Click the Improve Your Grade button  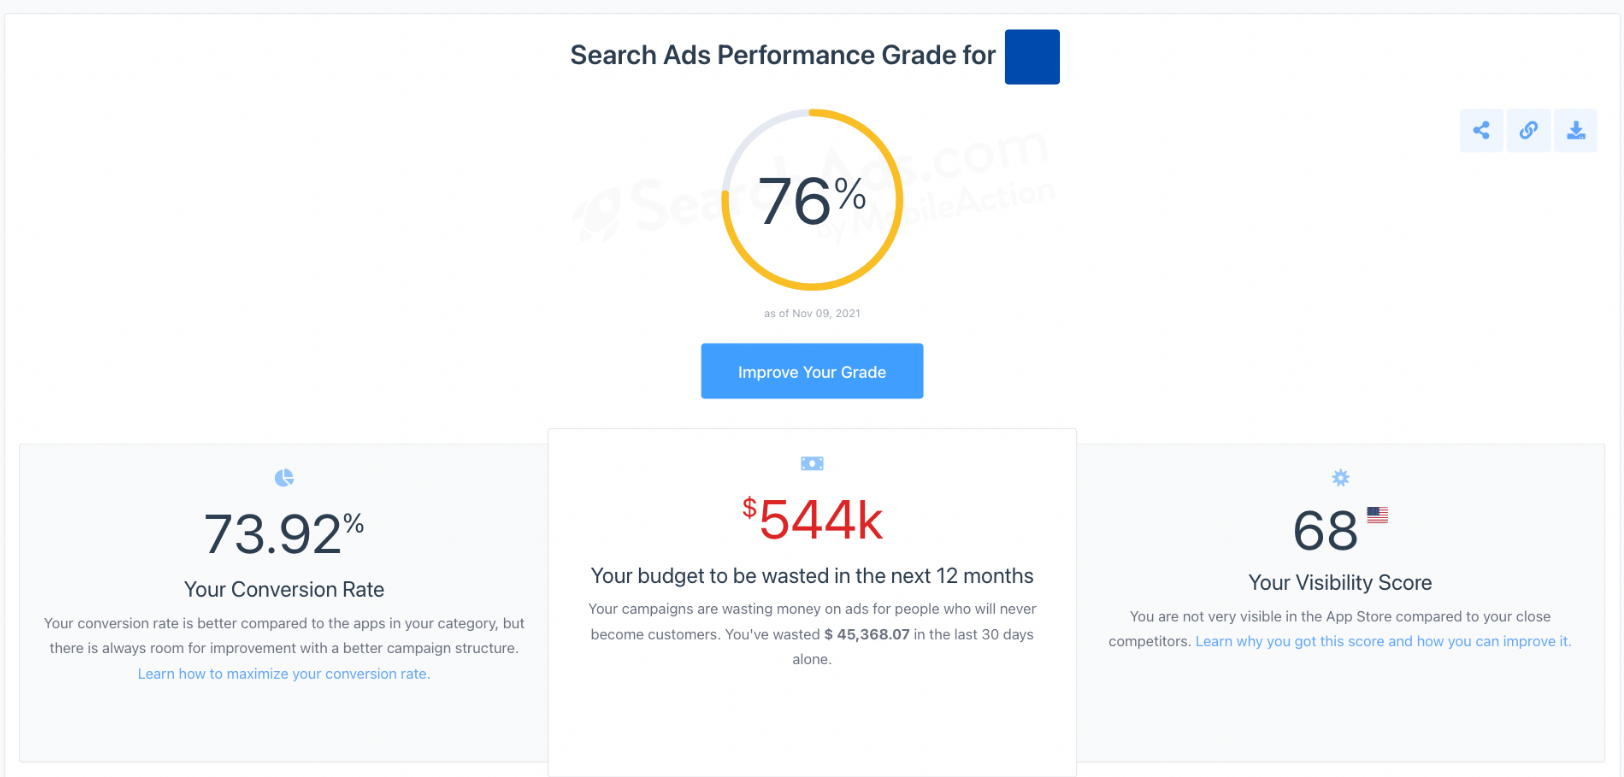812,371
